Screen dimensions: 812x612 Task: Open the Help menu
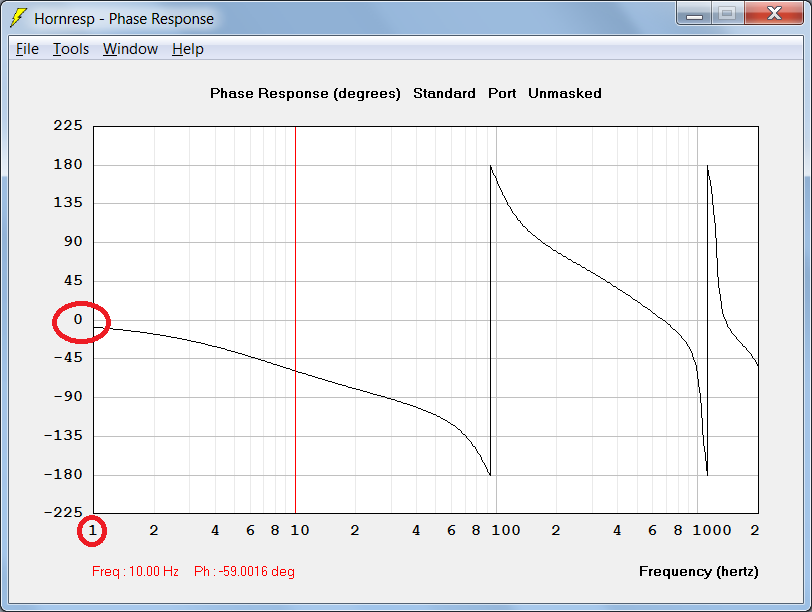[187, 49]
